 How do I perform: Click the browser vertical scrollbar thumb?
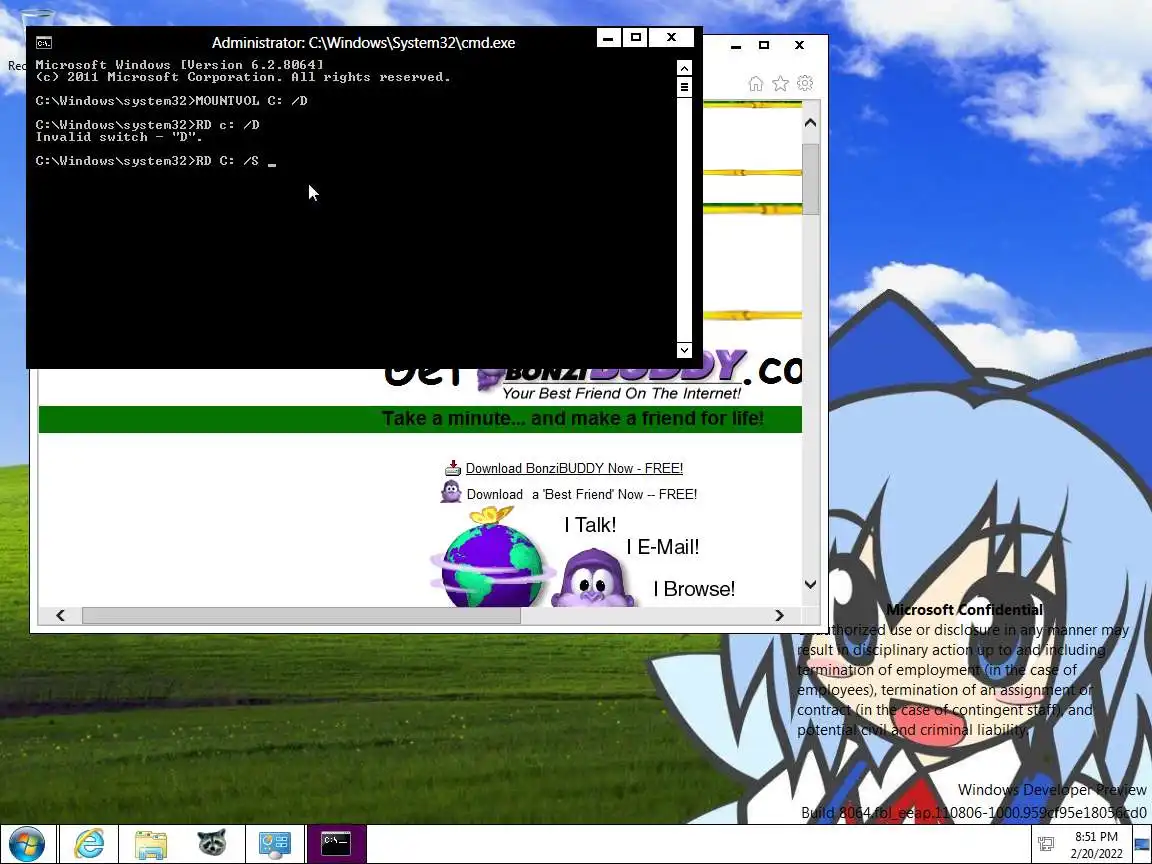(810, 179)
